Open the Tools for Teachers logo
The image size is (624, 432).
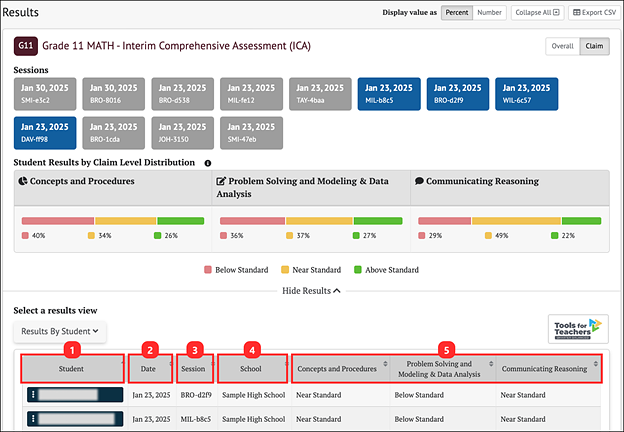click(x=579, y=330)
